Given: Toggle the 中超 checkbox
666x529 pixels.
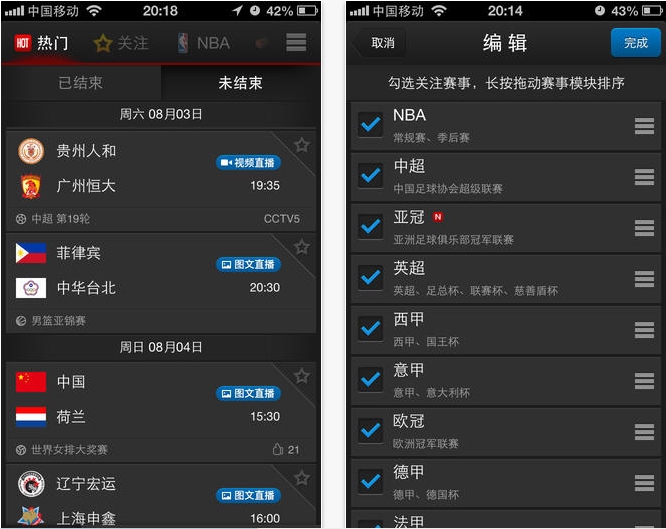Looking at the screenshot, I should 370,175.
